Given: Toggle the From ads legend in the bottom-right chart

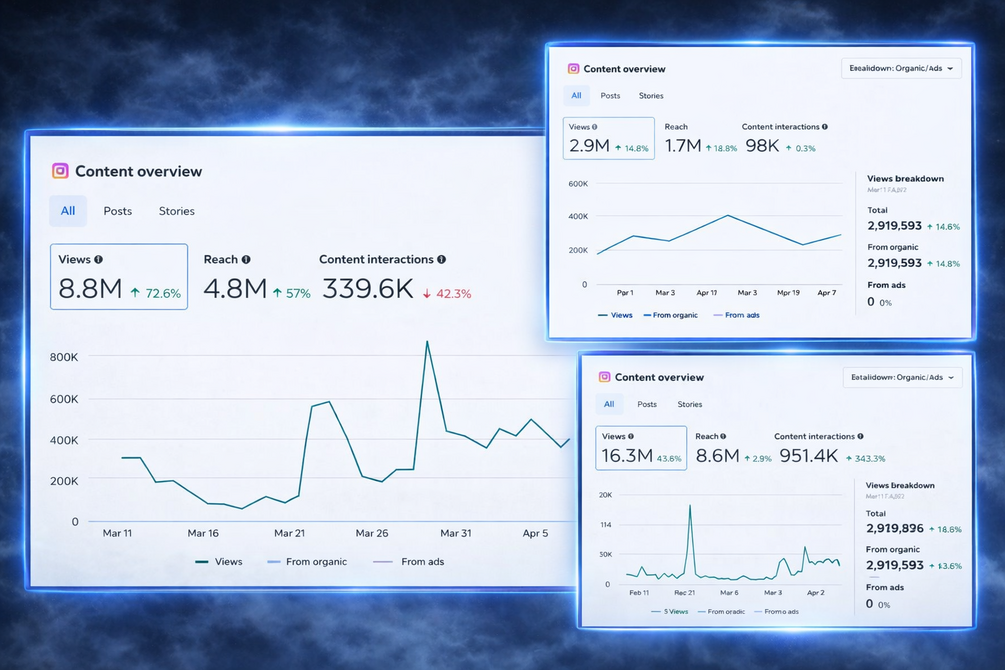Looking at the screenshot, I should [x=777, y=612].
